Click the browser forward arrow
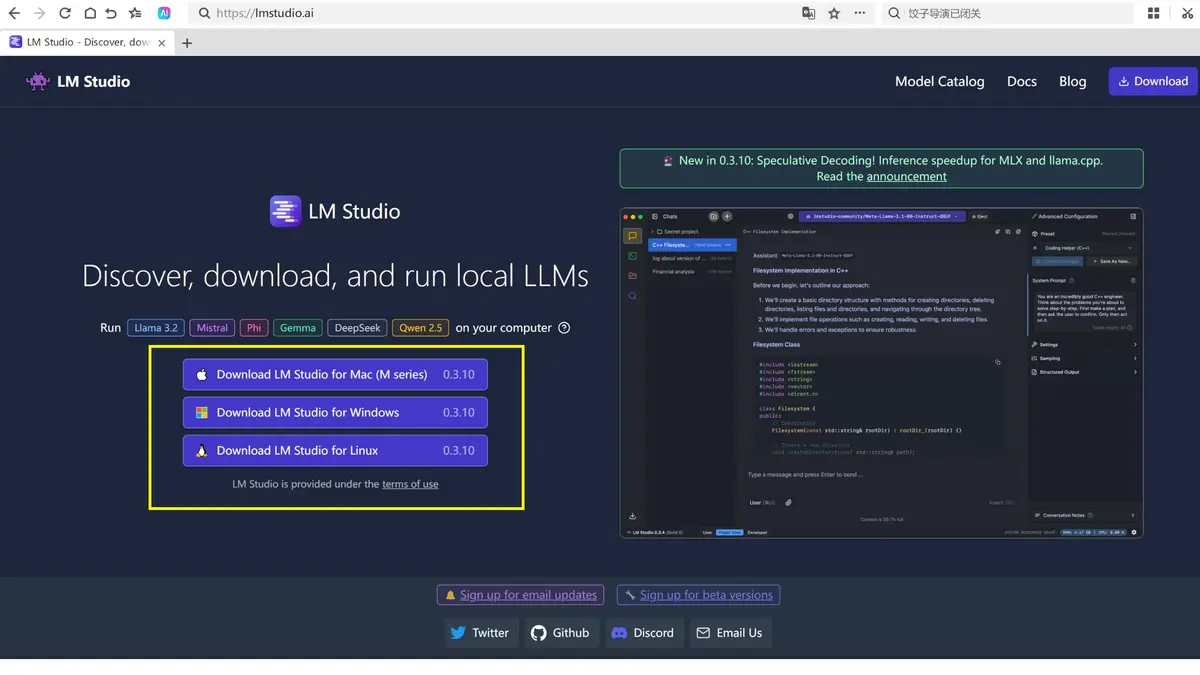Screen dimensions: 1200x675 tap(39, 14)
